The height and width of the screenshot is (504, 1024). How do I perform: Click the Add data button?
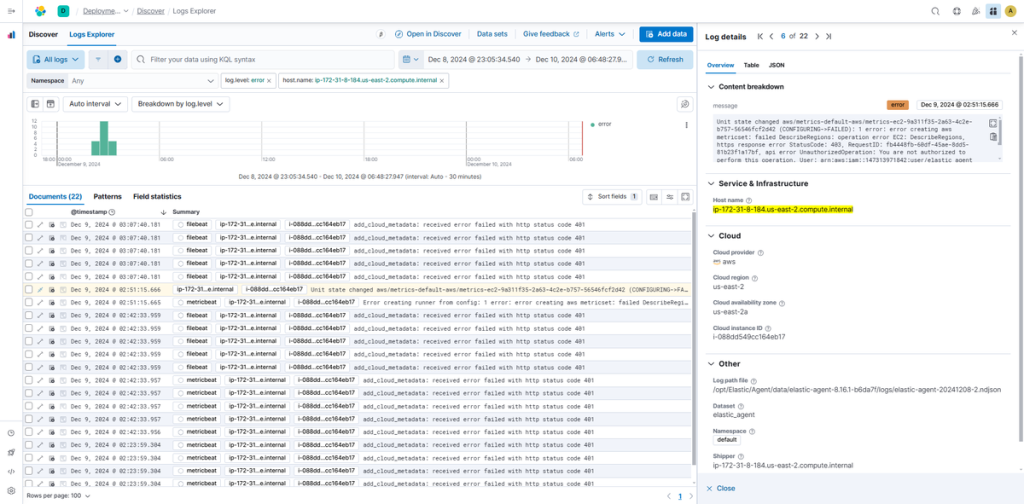tap(665, 34)
